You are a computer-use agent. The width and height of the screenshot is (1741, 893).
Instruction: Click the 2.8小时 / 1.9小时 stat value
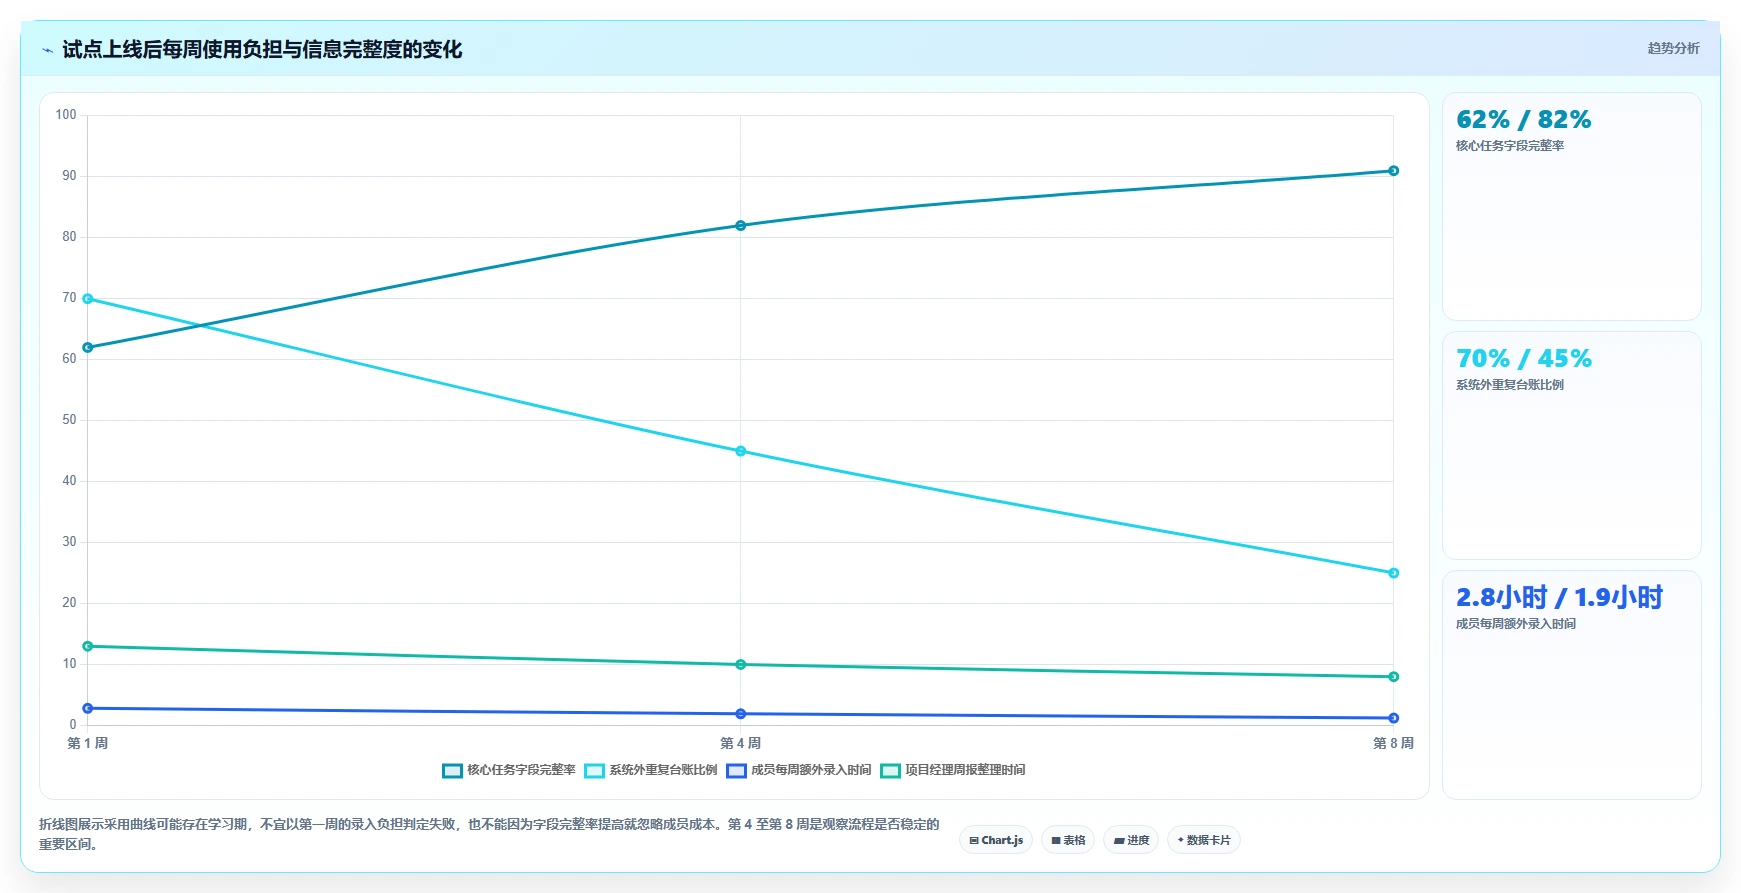point(1559,598)
